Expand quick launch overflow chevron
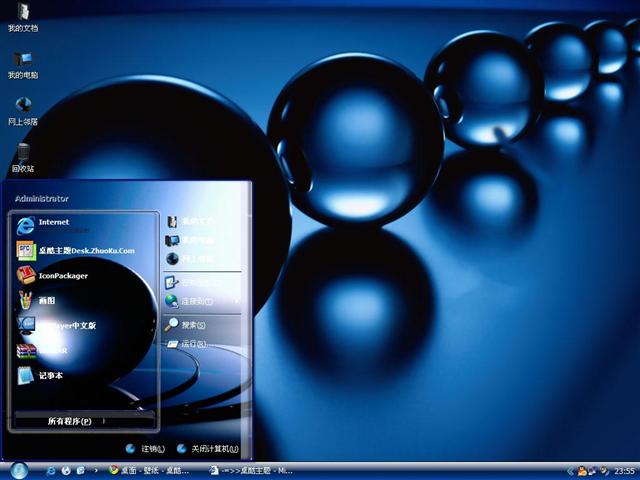Viewport: 640px width, 480px height. pyautogui.click(x=96, y=471)
